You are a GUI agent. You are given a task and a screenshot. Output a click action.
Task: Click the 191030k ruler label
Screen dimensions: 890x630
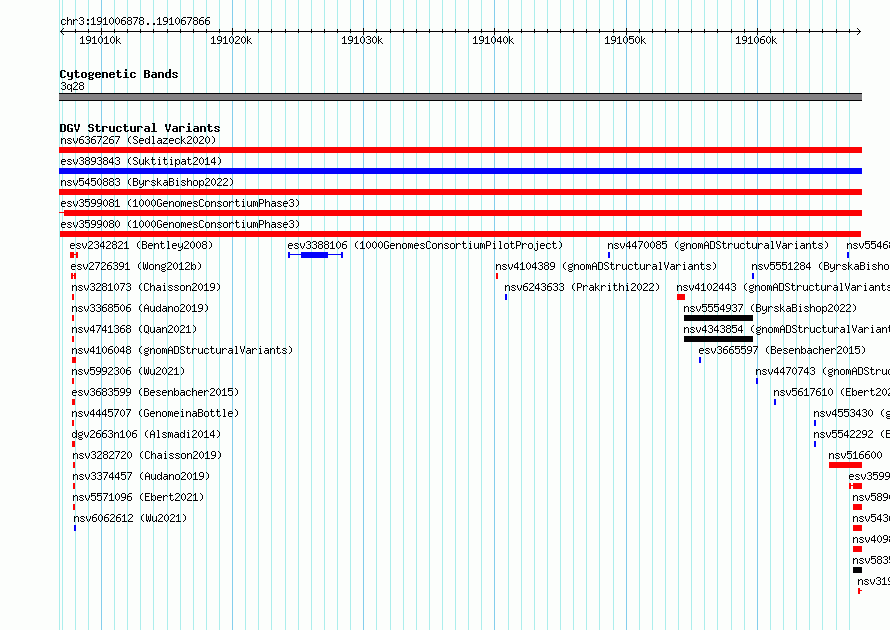362,40
